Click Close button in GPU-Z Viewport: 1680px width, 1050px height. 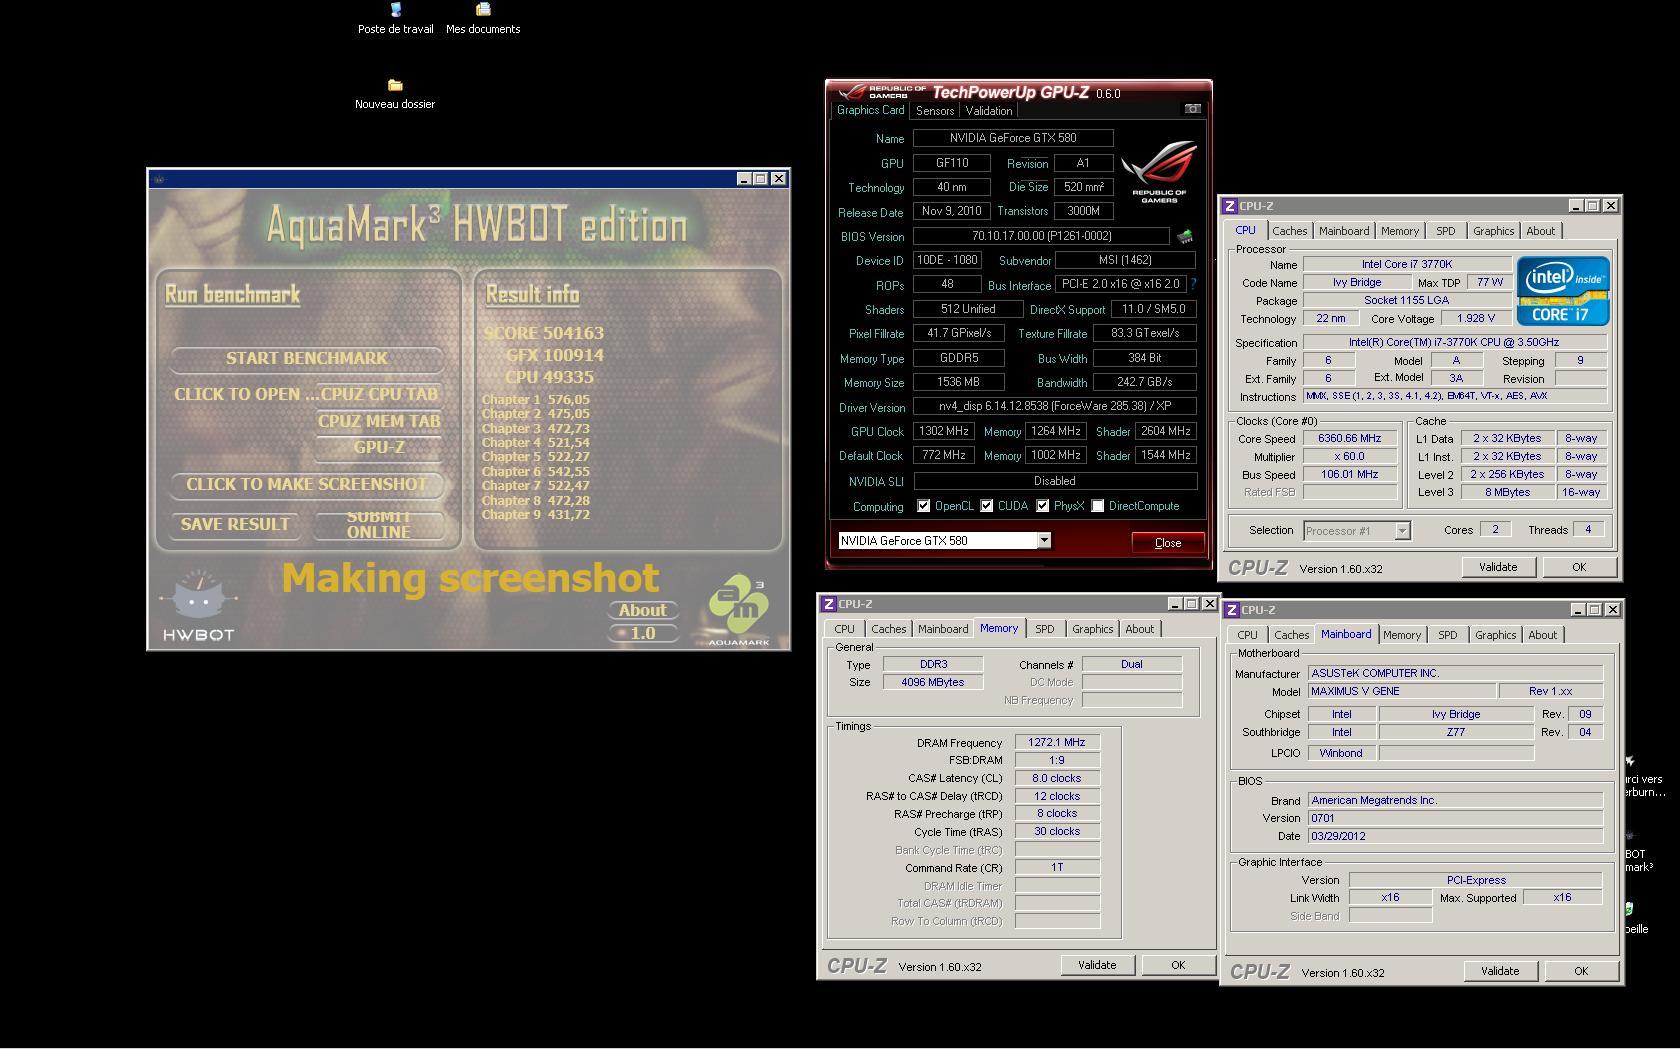pos(1167,542)
